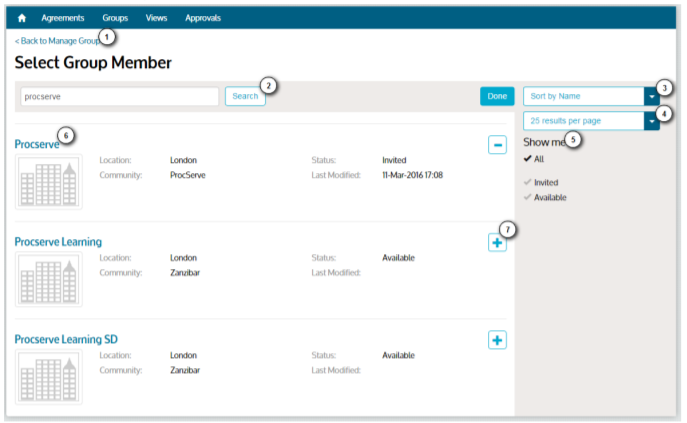
Task: Click the search field containing procserve
Action: tap(118, 97)
